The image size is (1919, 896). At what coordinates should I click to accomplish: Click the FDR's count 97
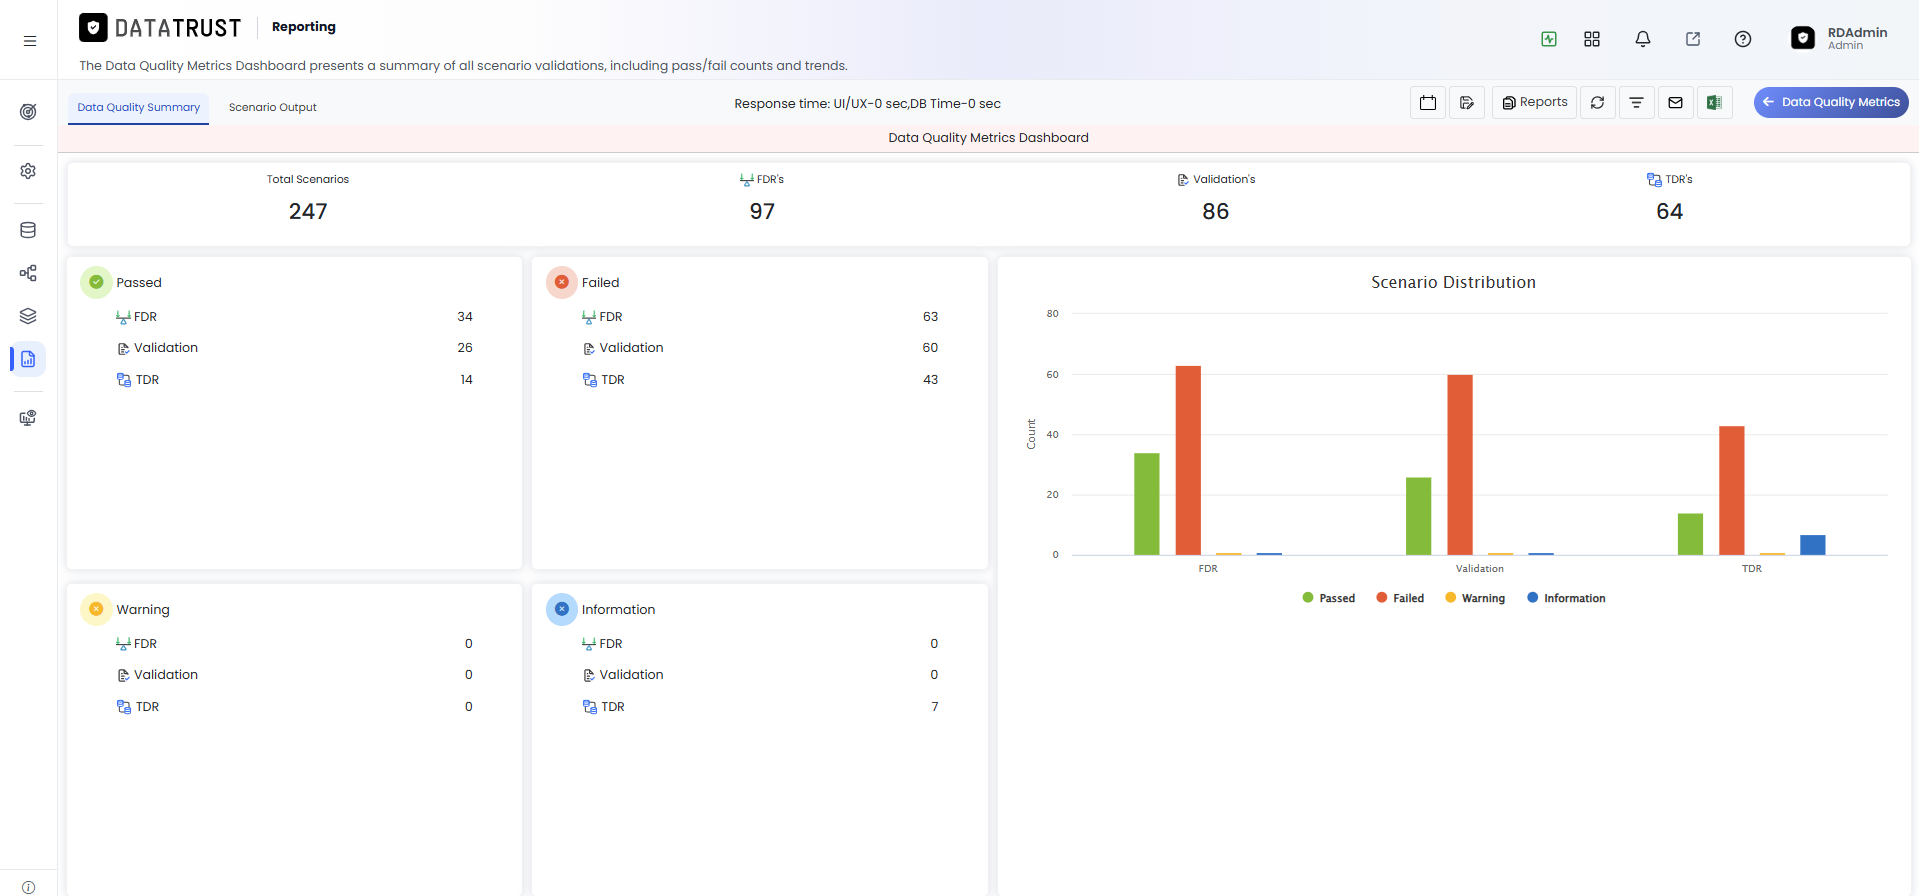762,212
